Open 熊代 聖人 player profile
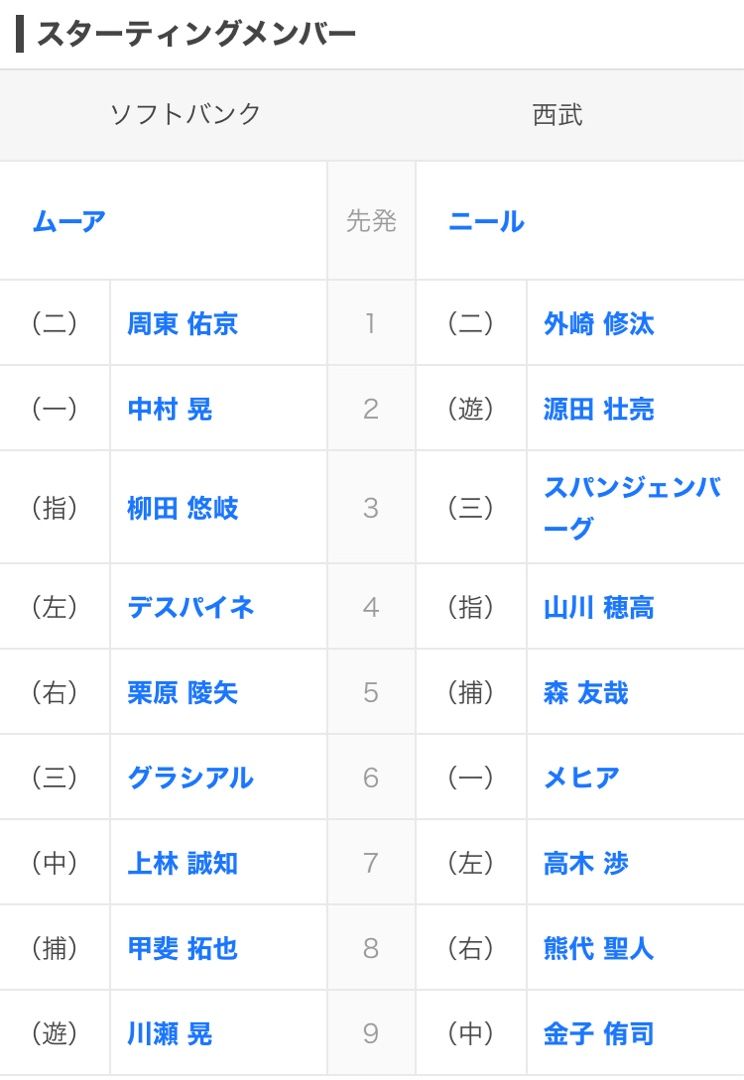 coord(599,948)
